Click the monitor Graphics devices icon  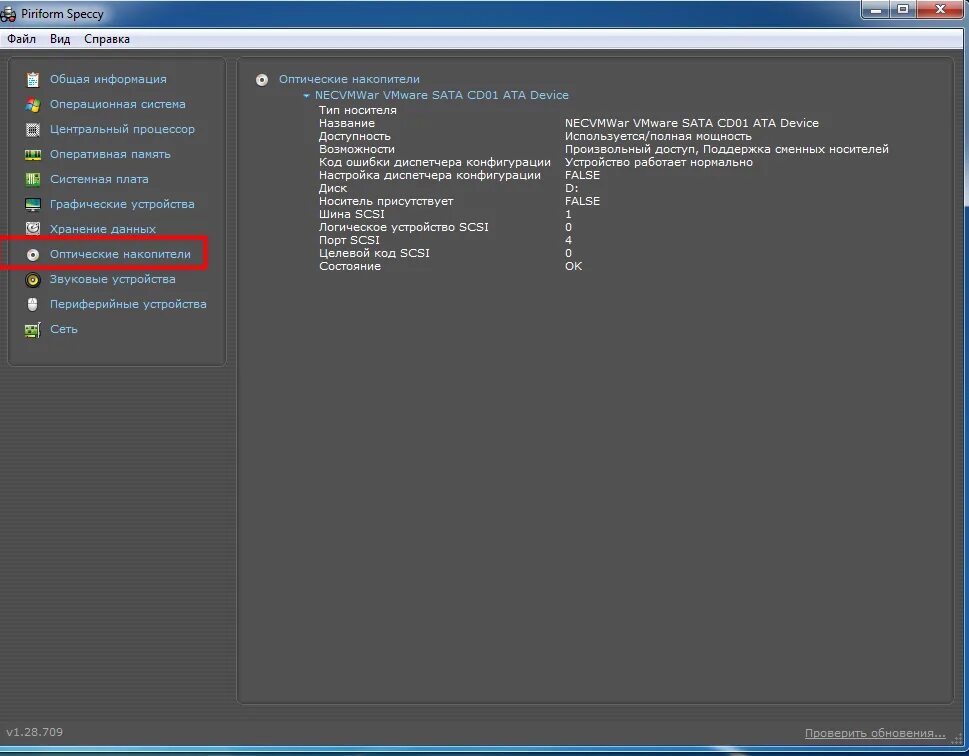click(x=33, y=204)
